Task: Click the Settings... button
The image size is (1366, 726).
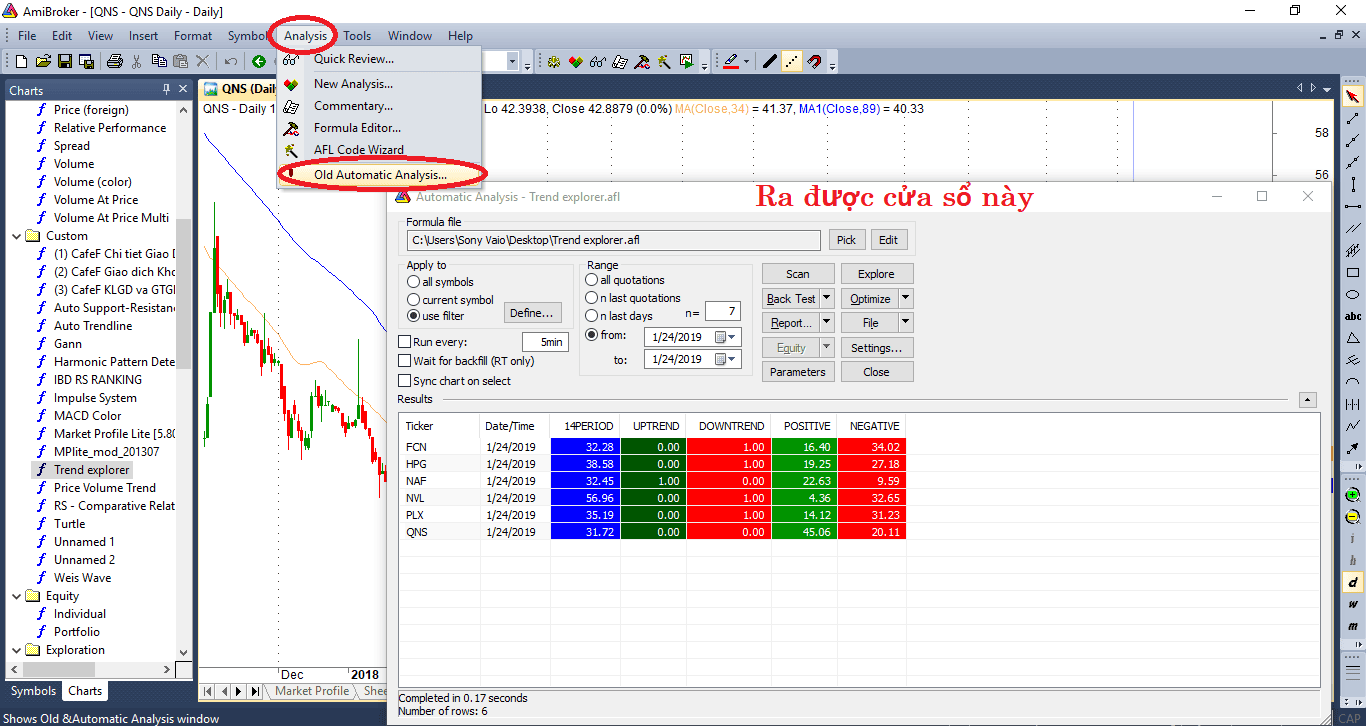Action: 877,348
